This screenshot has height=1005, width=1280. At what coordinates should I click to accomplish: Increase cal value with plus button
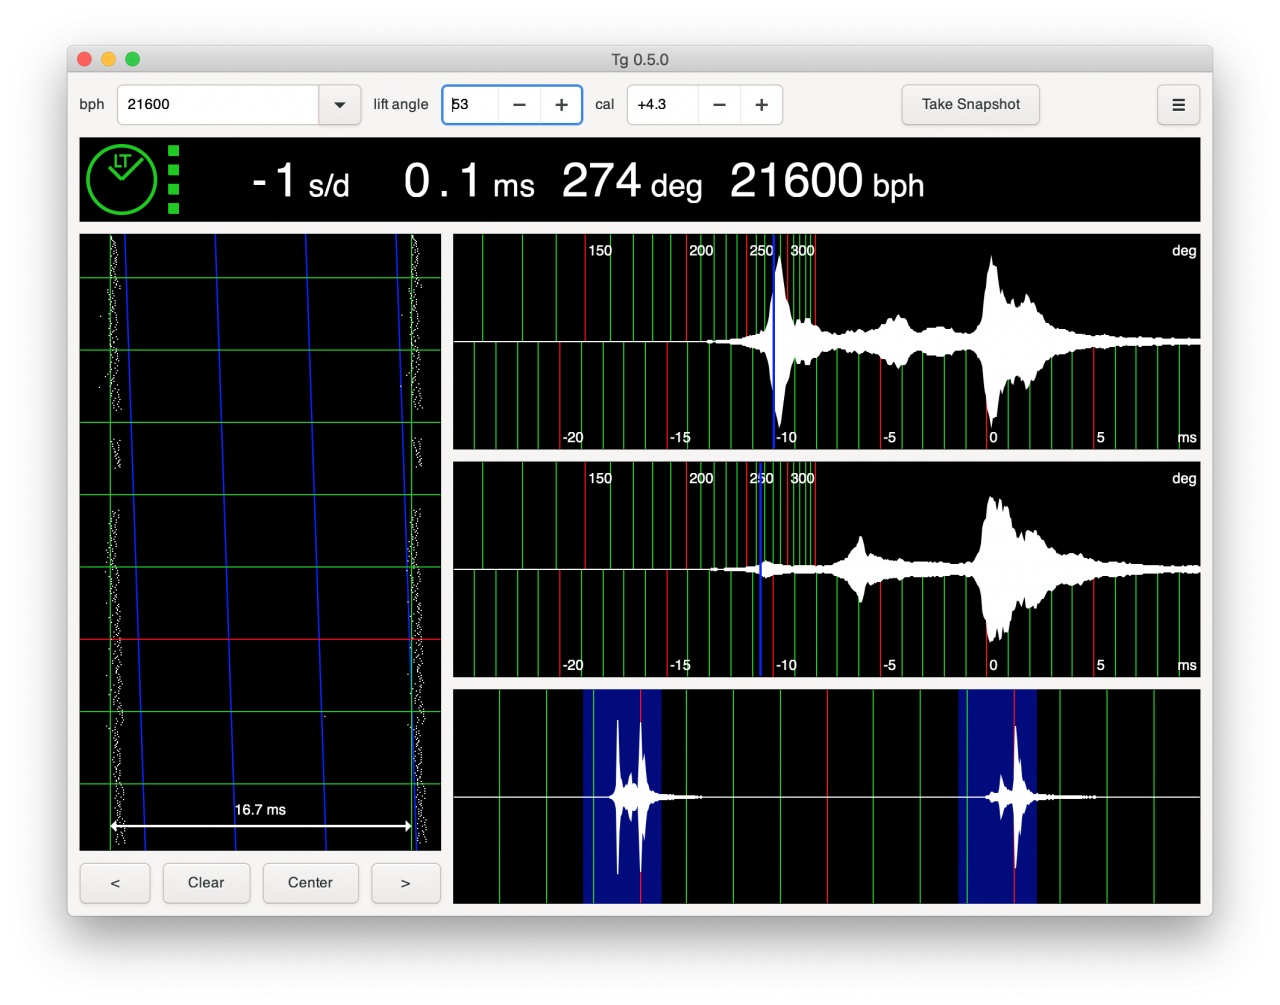click(x=761, y=105)
